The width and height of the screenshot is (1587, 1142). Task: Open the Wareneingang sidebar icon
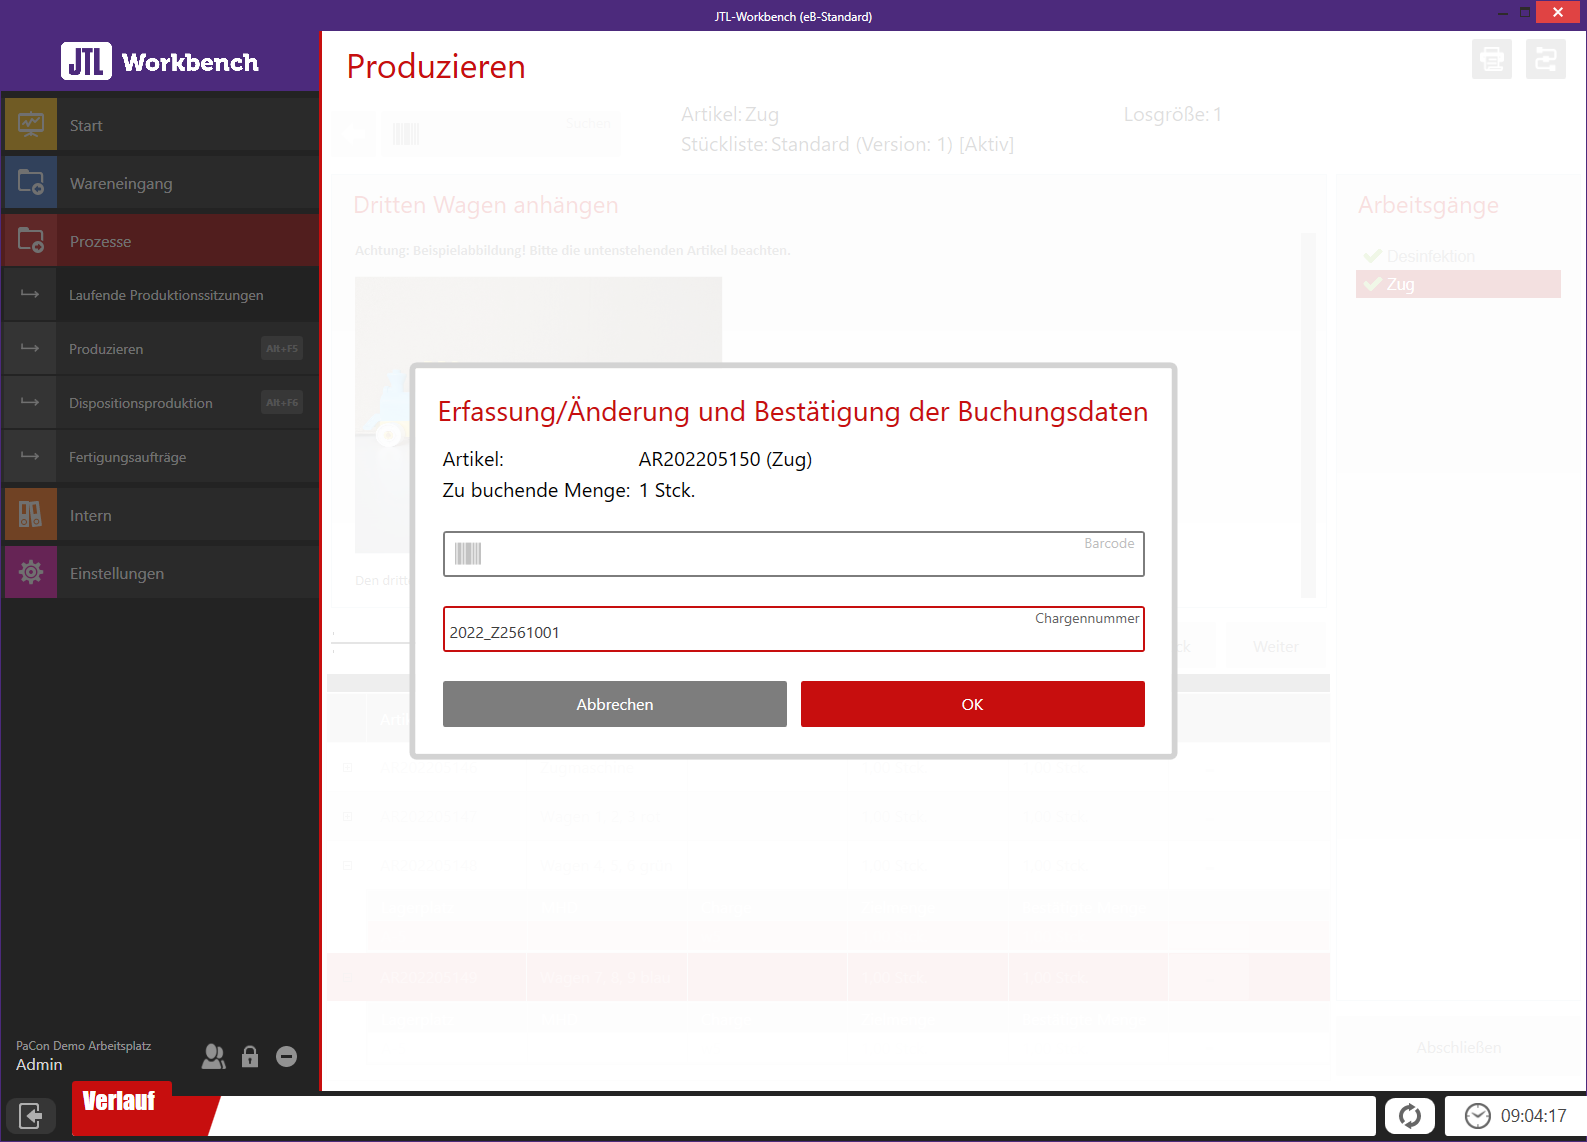pyautogui.click(x=31, y=183)
